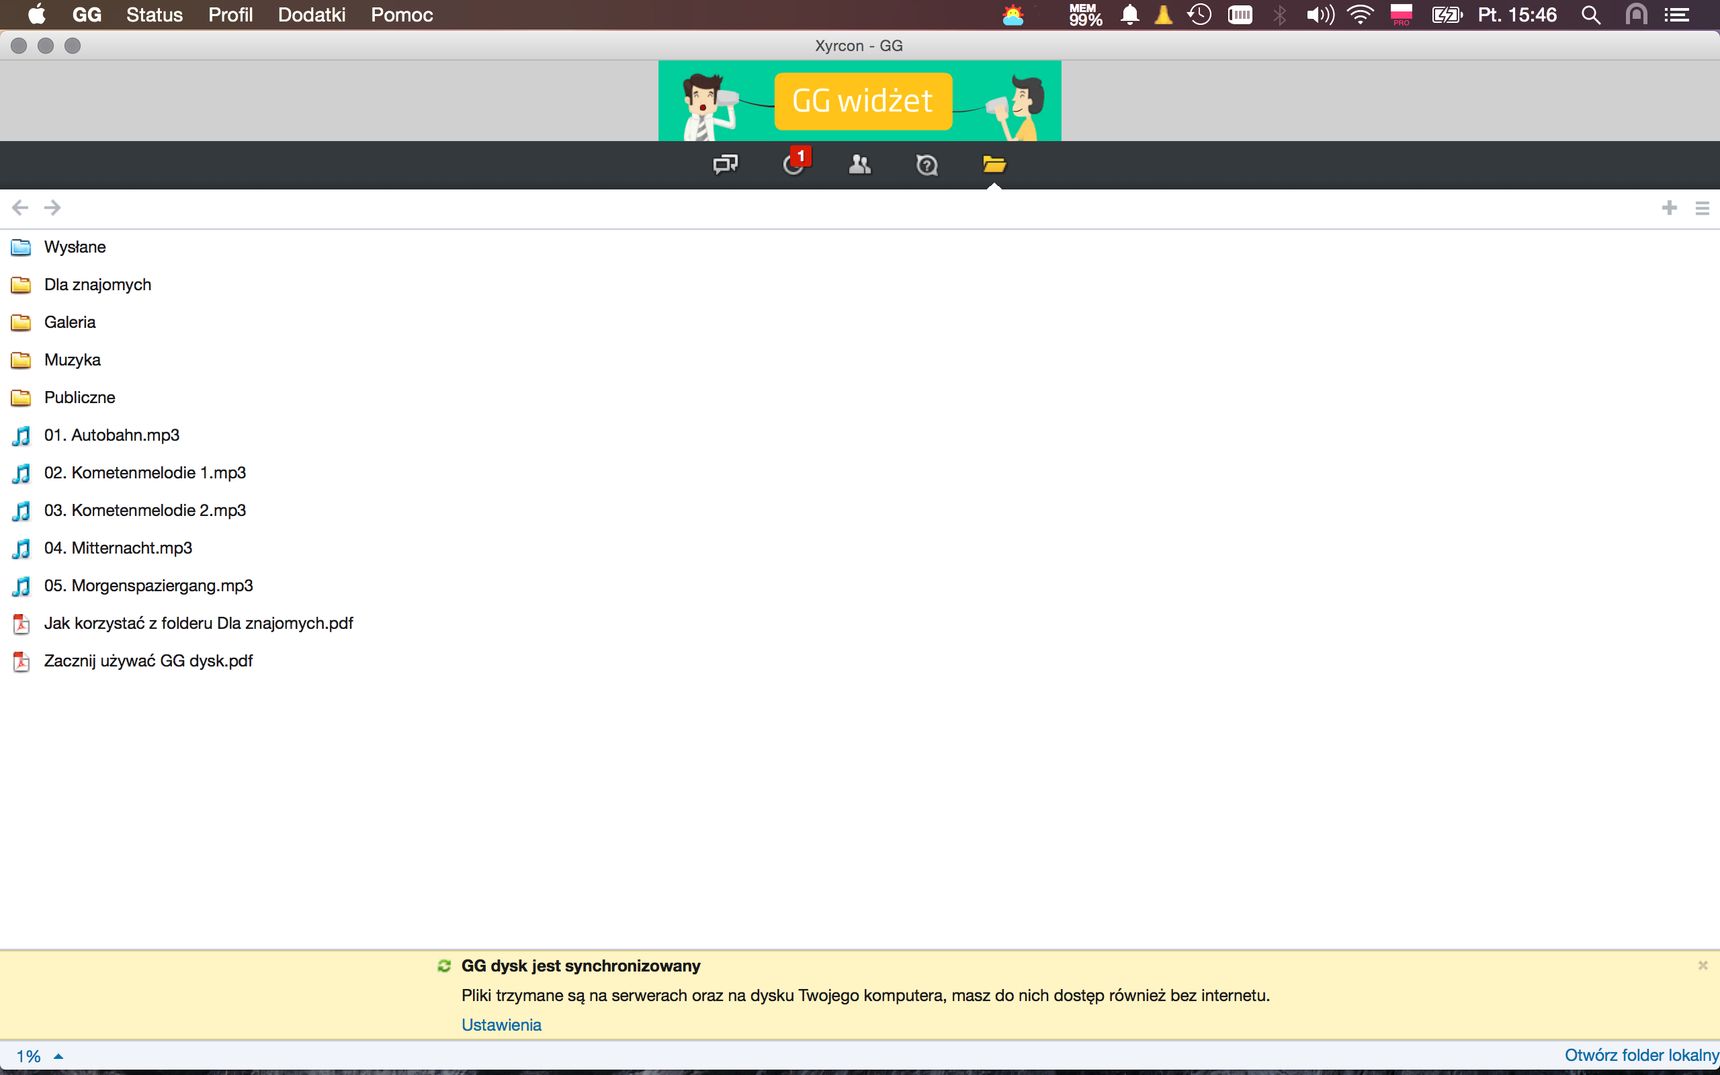Open the history tab with notification badge

click(x=796, y=162)
